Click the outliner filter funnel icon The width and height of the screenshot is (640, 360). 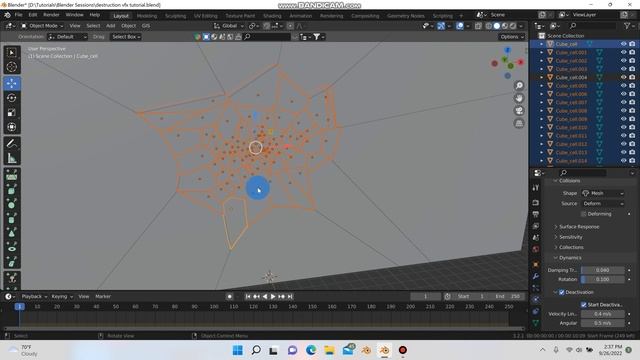(627, 26)
